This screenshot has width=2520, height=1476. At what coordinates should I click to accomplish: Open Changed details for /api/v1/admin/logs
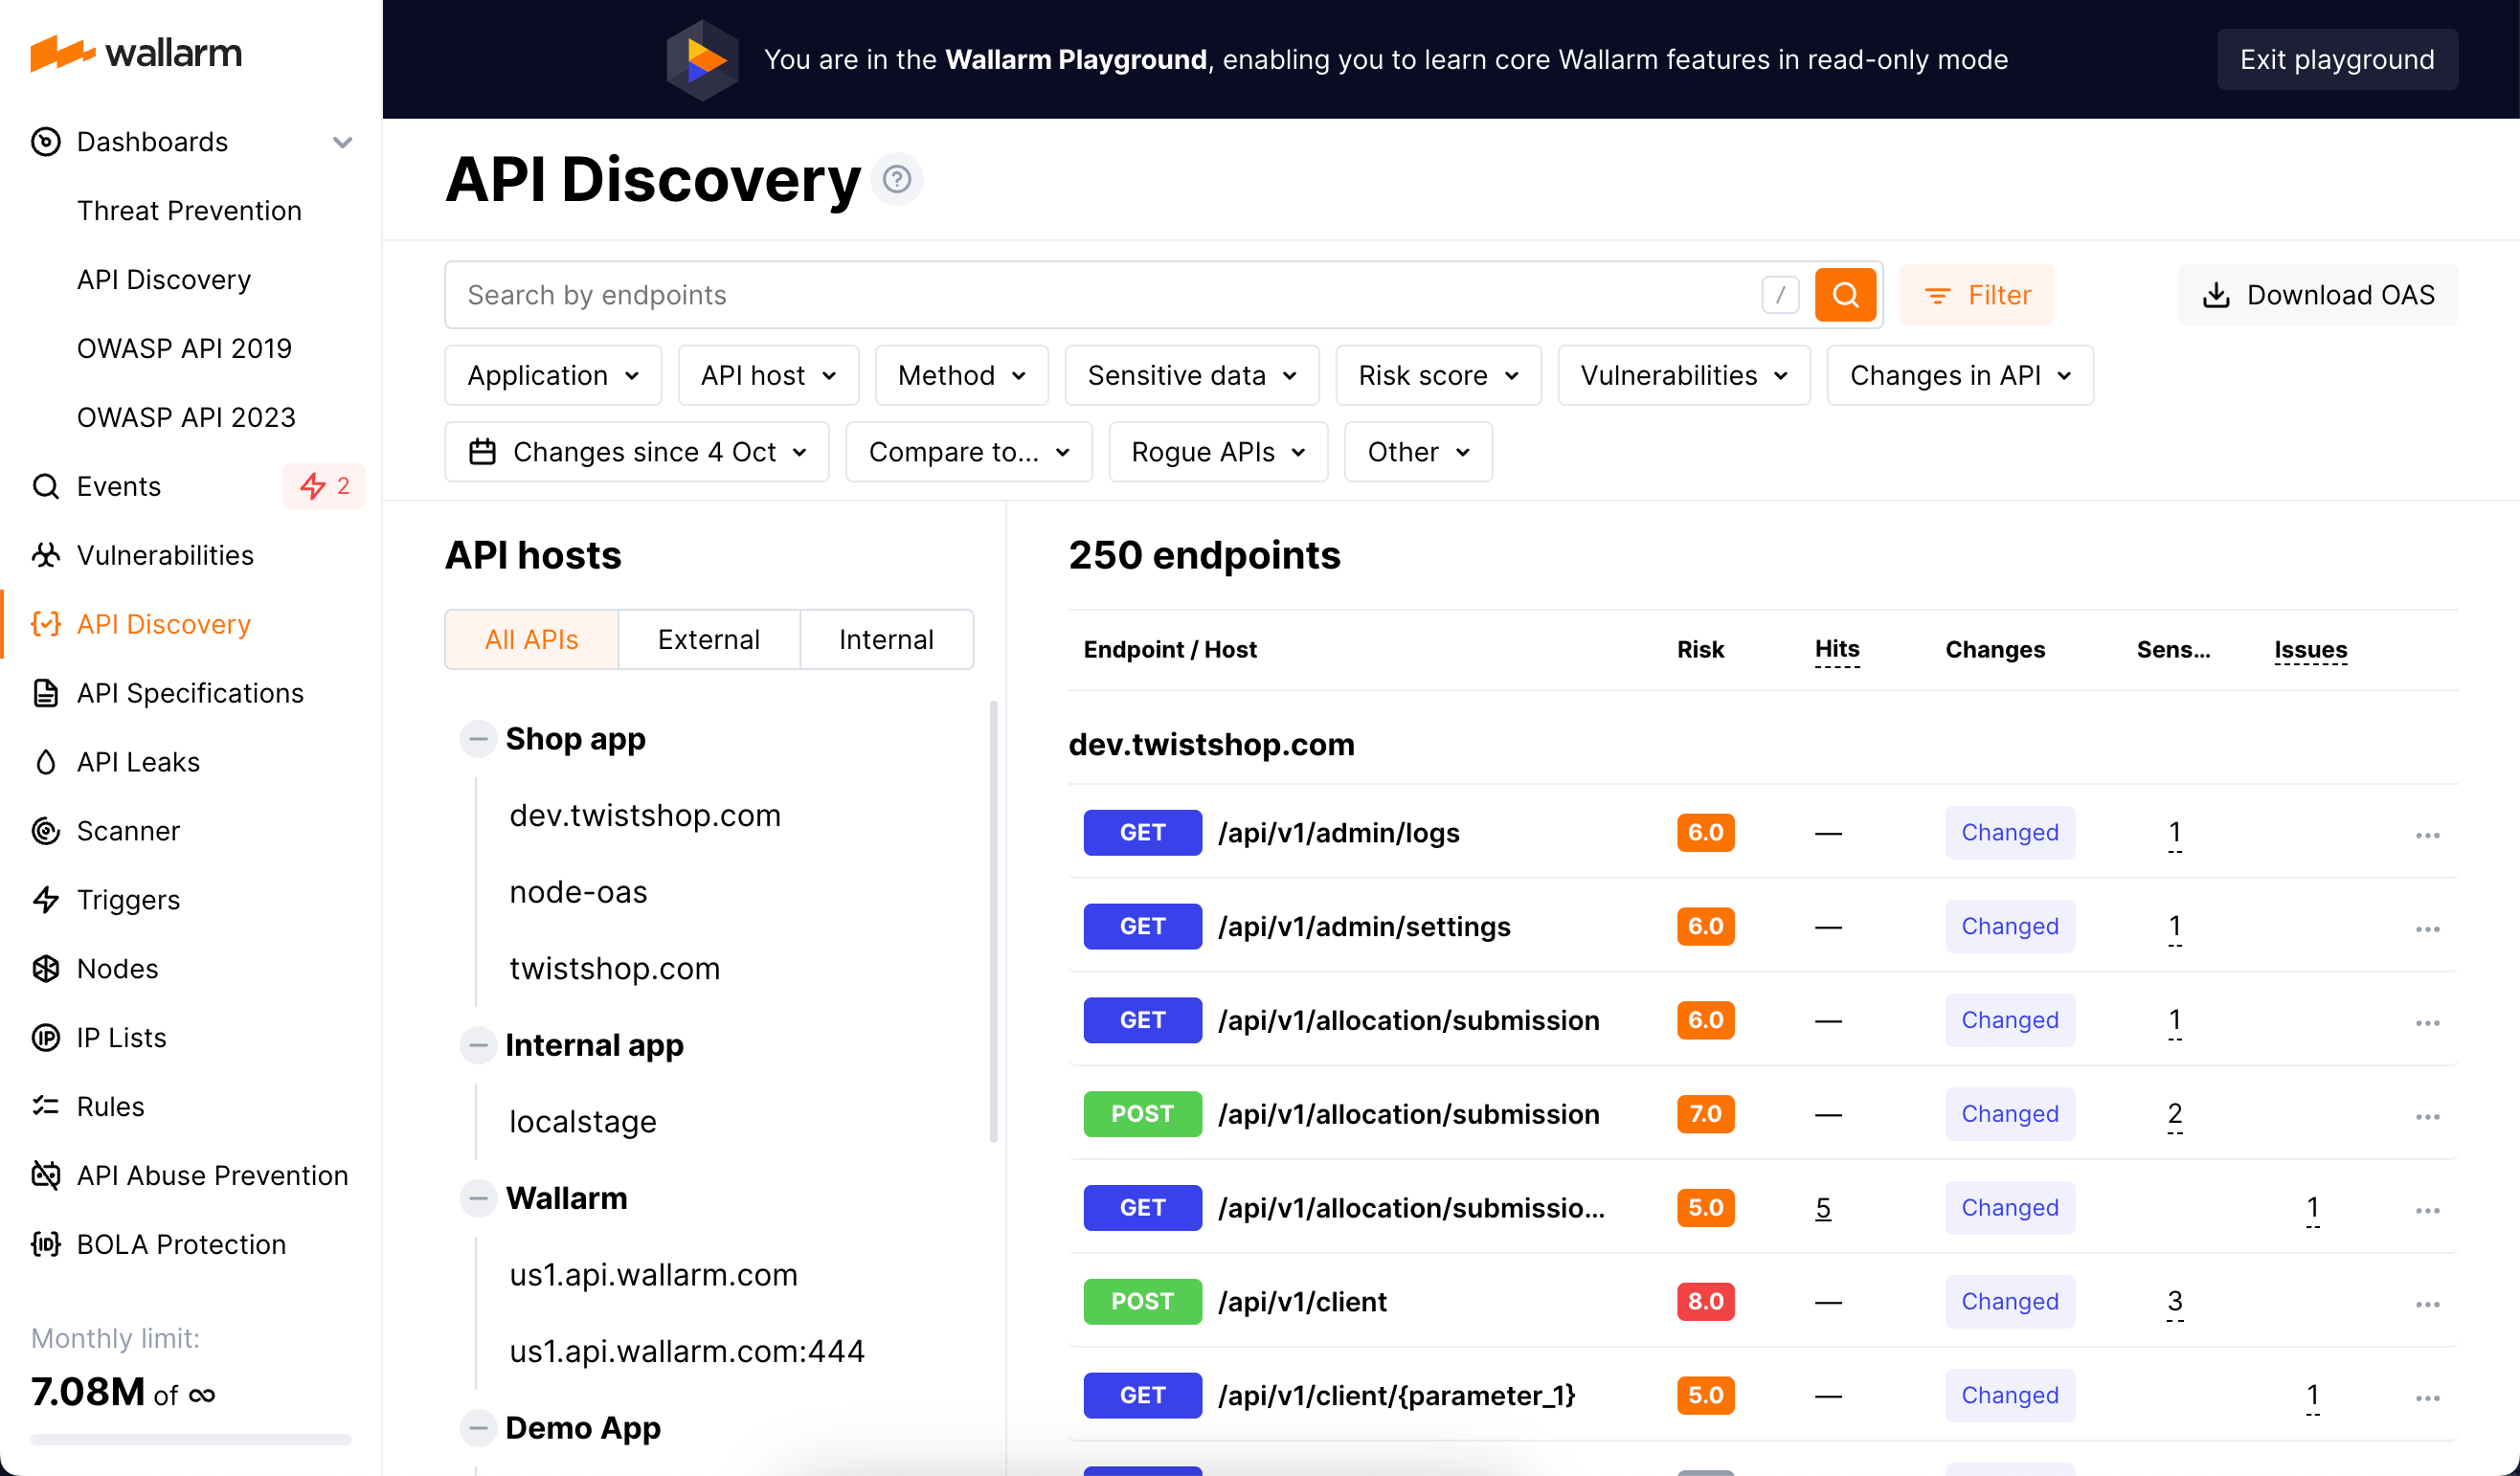[2009, 832]
